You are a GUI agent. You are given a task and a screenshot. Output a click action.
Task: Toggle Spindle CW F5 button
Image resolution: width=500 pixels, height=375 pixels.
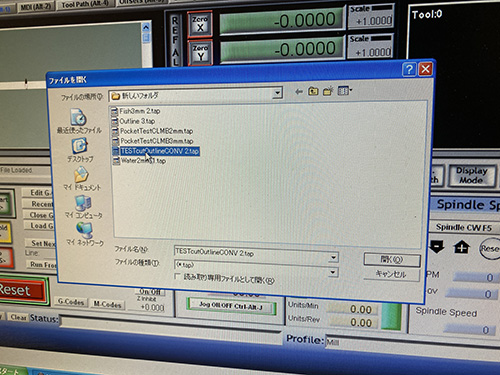(464, 227)
